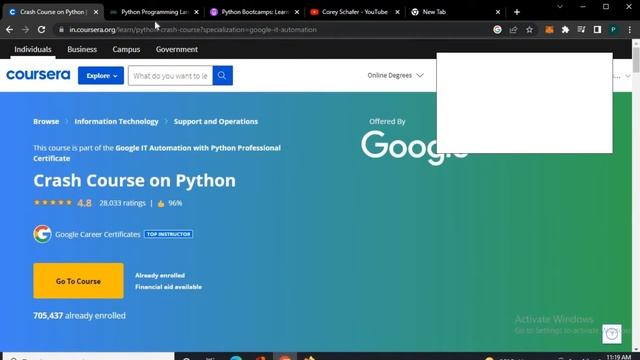
Task: Go back with the browser back arrow
Action: (x=9, y=29)
